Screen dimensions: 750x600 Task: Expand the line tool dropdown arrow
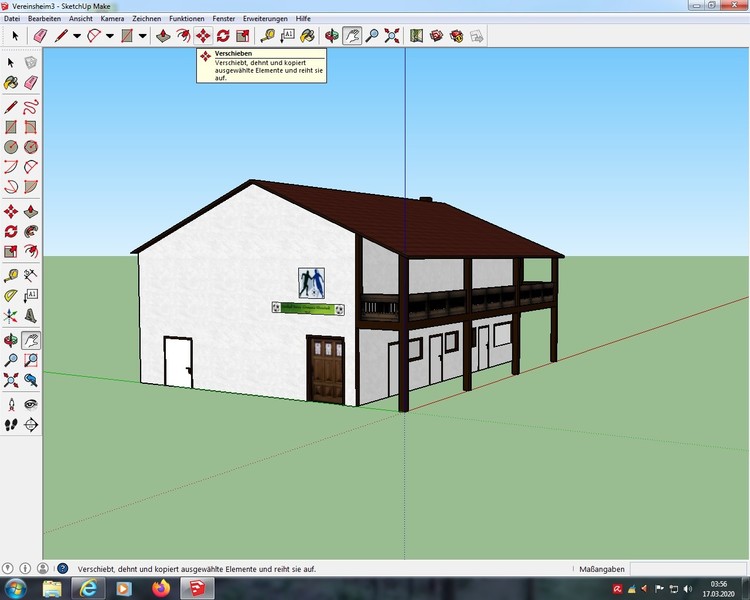77,36
